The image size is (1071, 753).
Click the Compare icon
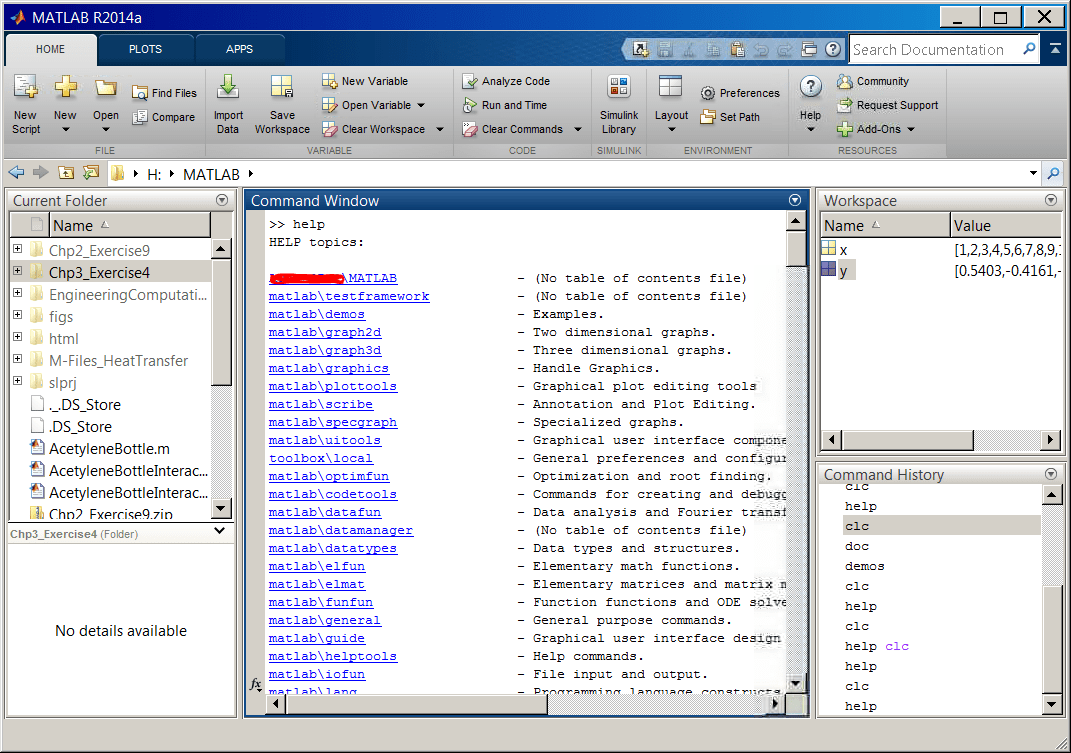click(x=164, y=116)
